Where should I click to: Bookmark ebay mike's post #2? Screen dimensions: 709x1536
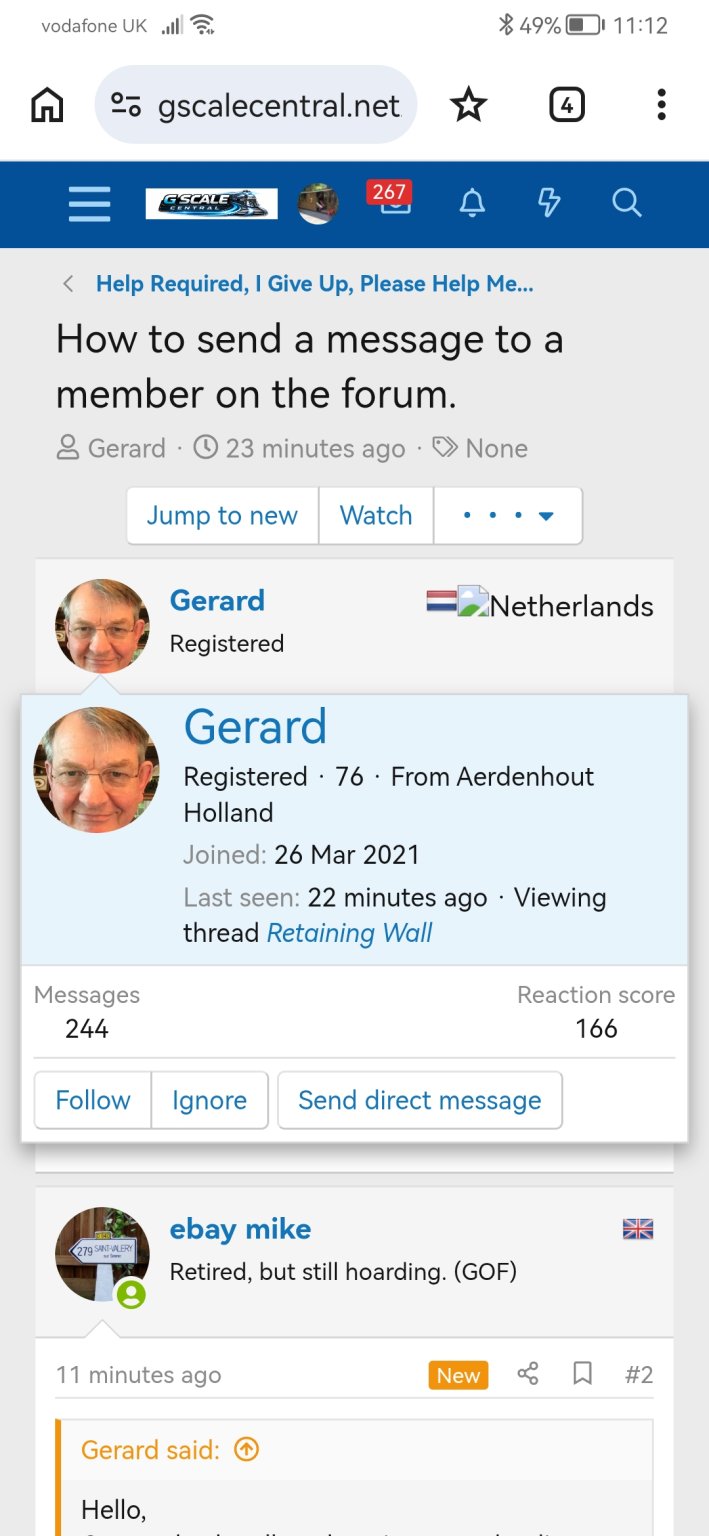[x=582, y=1374]
